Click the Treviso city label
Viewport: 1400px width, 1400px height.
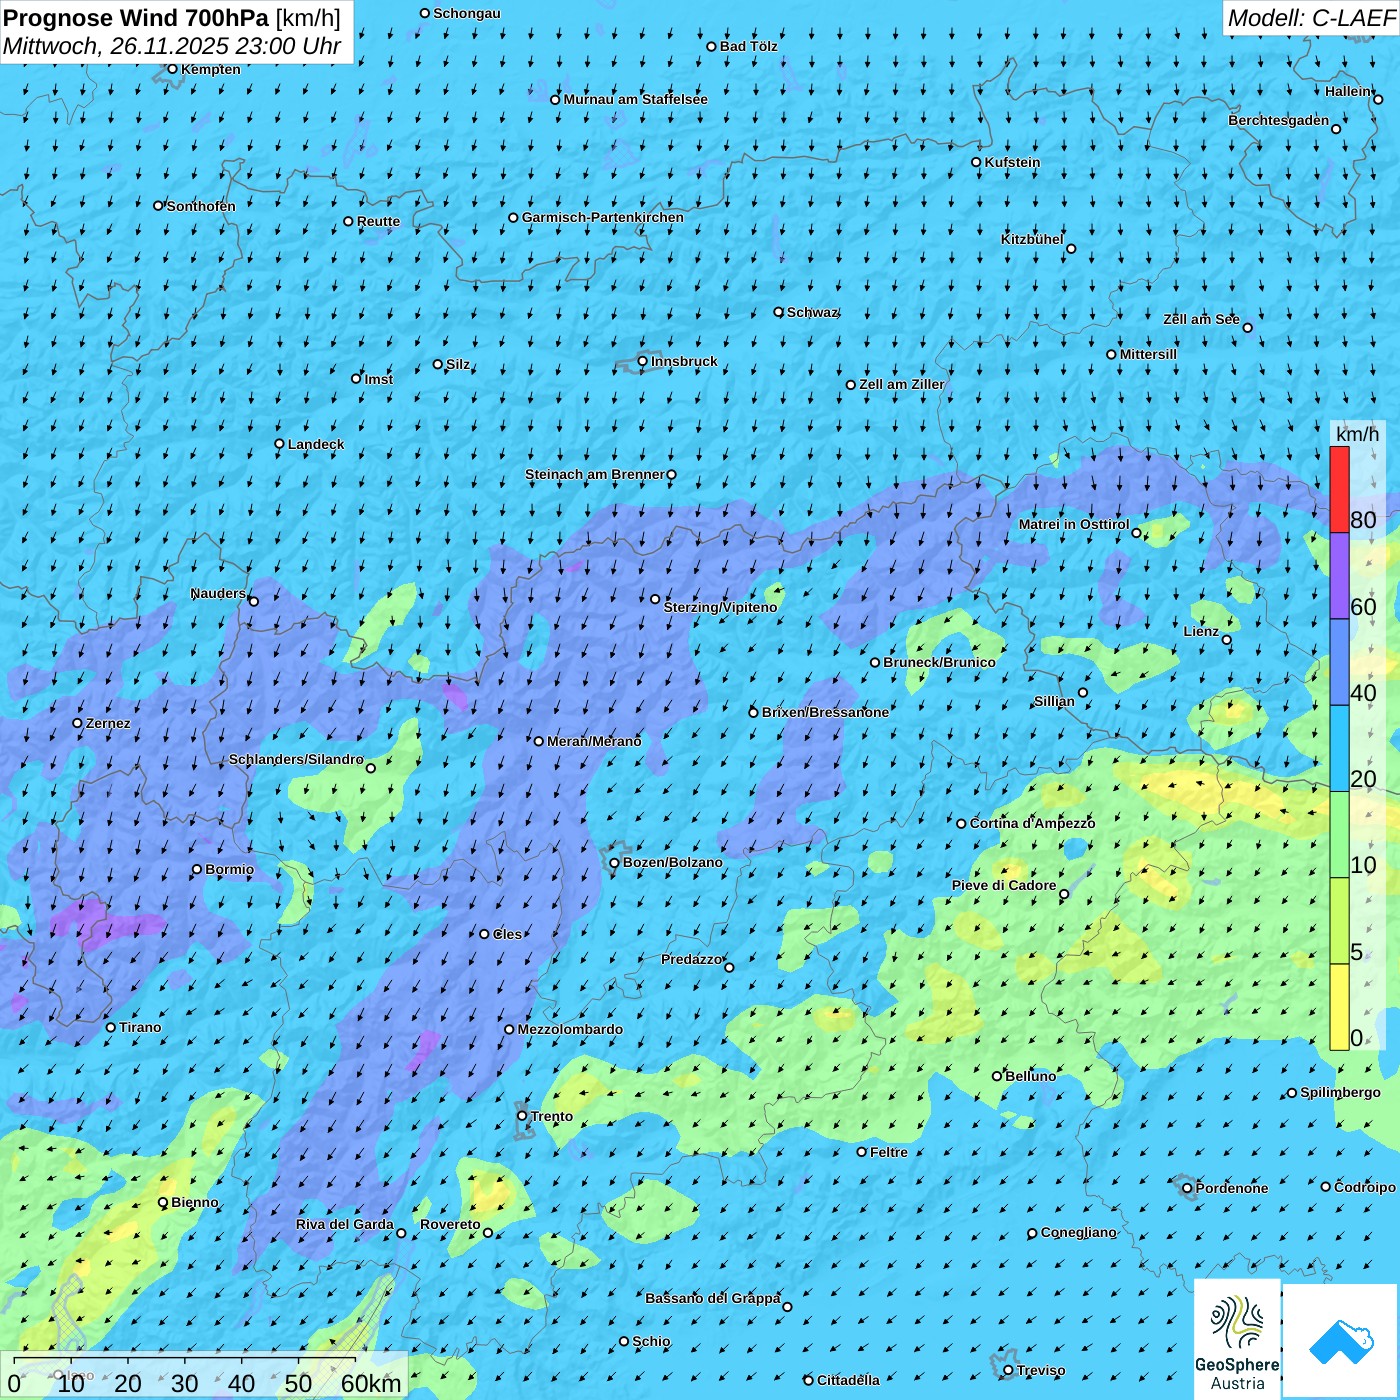click(1041, 1370)
